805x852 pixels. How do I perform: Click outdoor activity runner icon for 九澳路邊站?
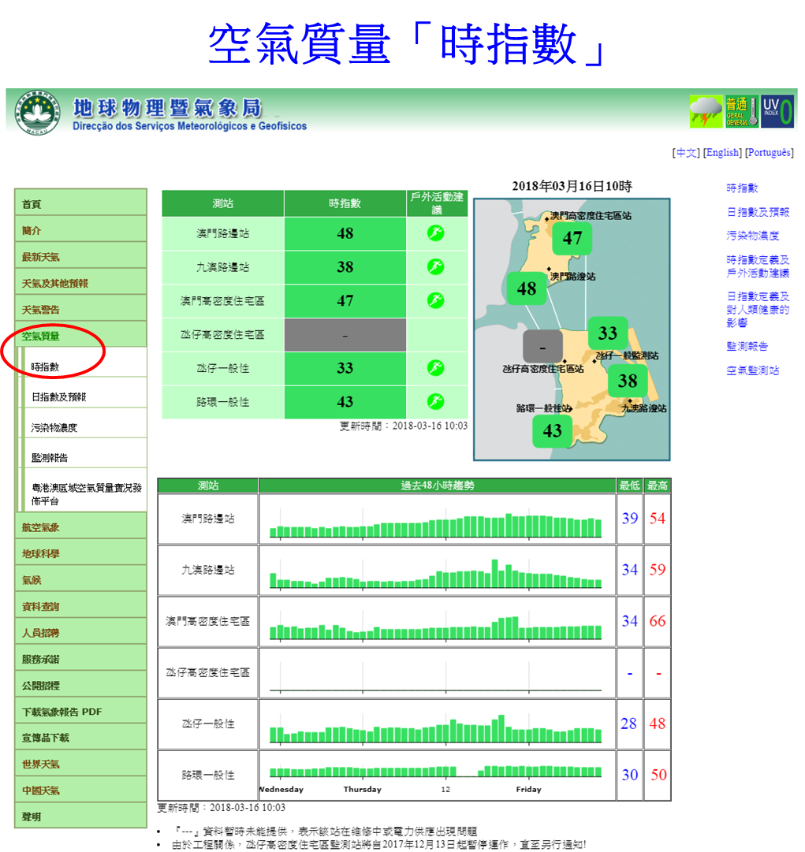pos(435,267)
